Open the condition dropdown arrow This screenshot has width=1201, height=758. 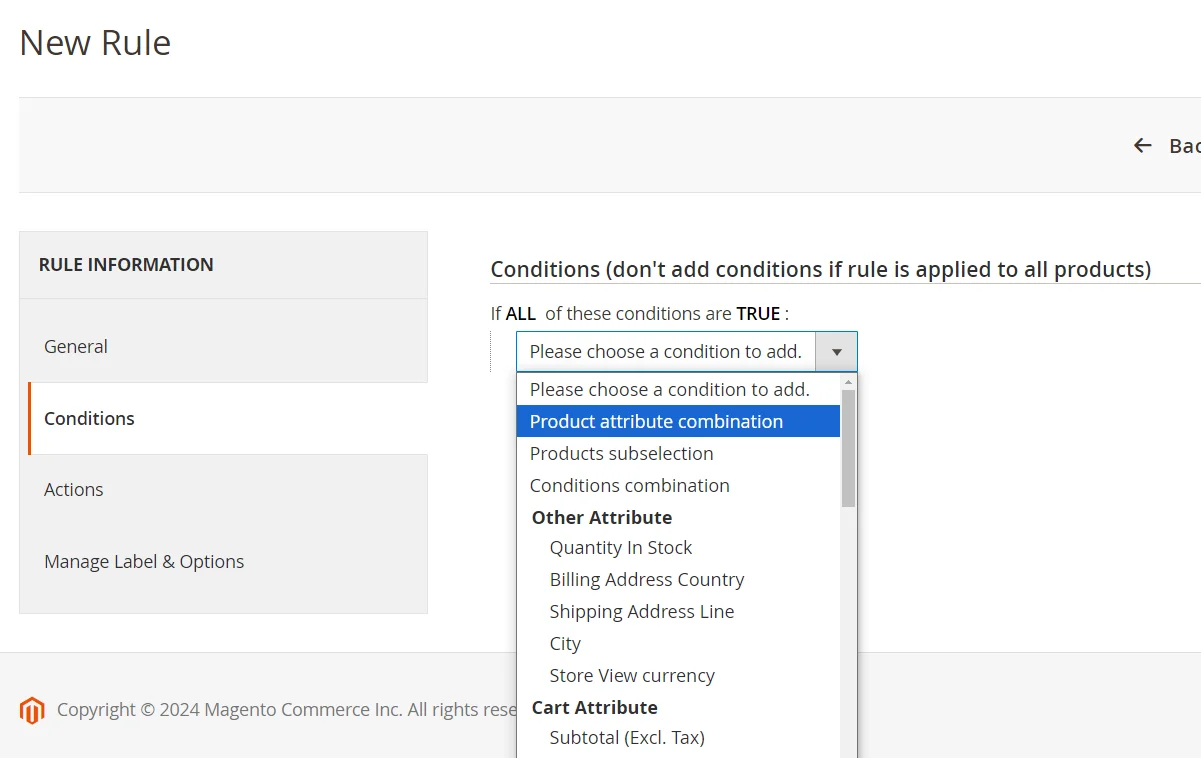point(836,352)
